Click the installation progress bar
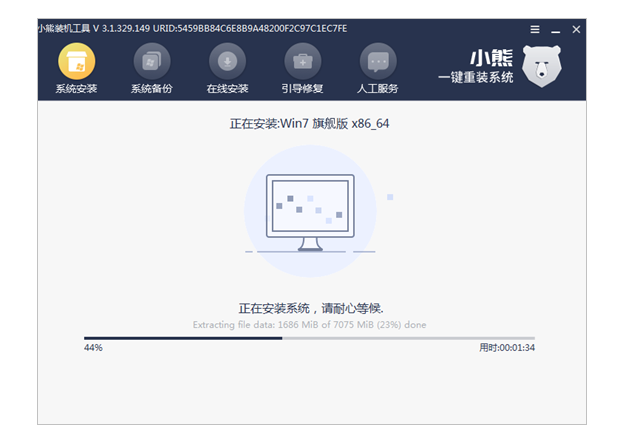 point(309,338)
